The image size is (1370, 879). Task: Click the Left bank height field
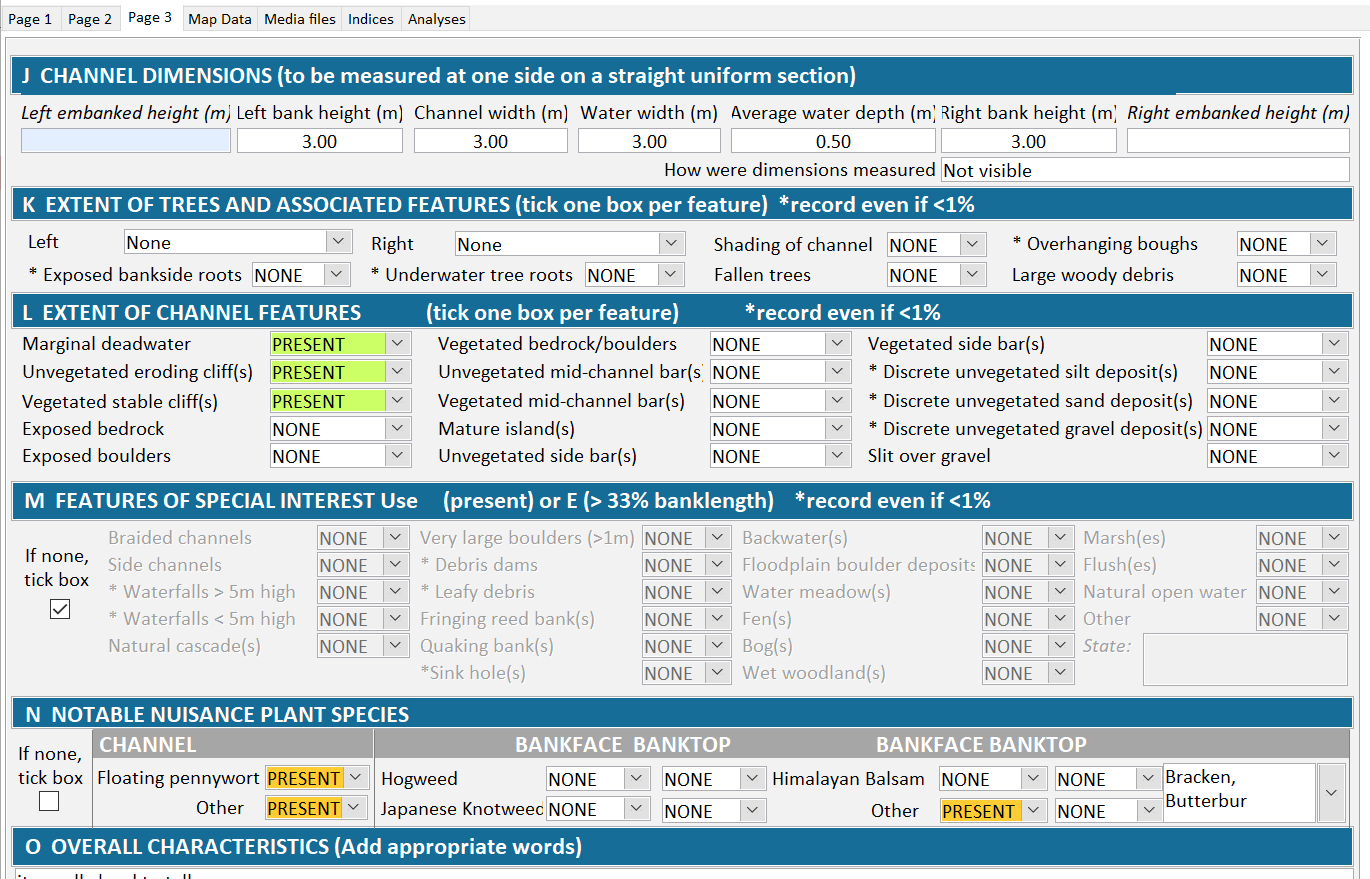[x=320, y=141]
